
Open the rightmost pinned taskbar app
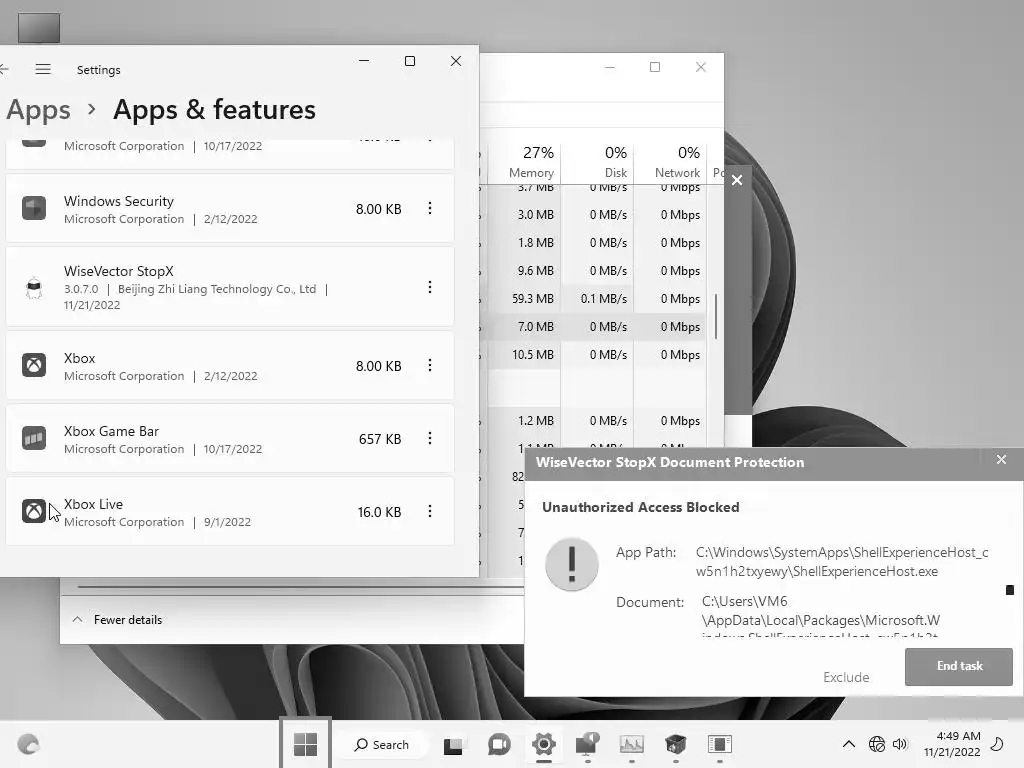pyautogui.click(x=720, y=744)
